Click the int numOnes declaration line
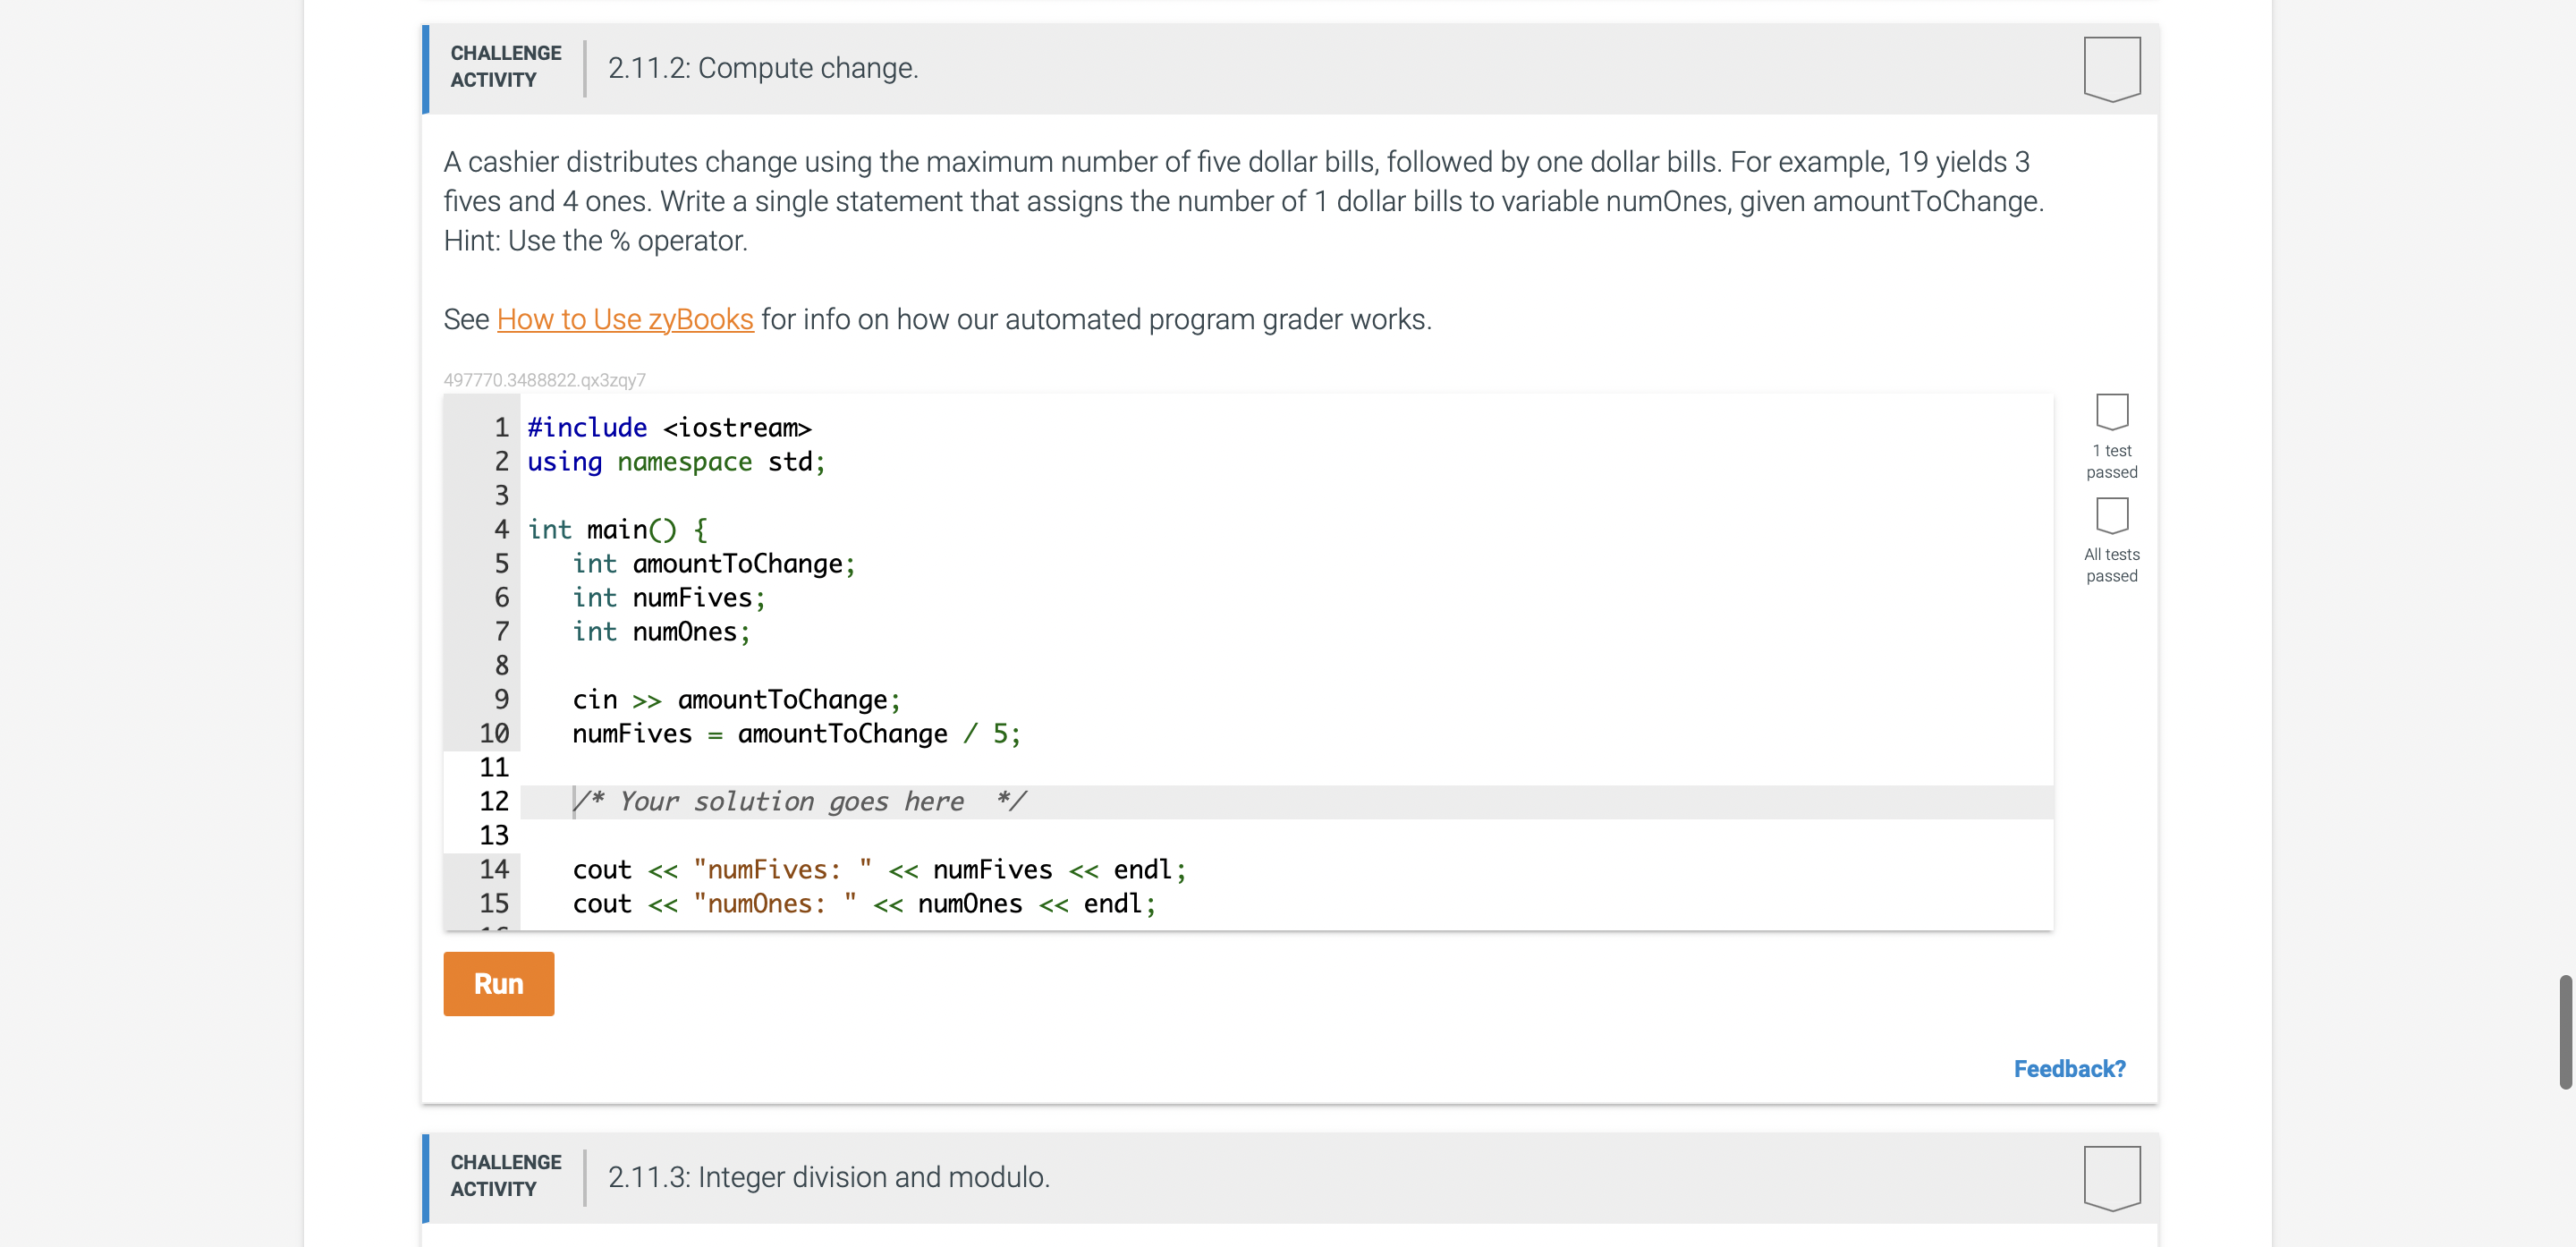Screen dimensions: 2576x1247 (x=660, y=631)
